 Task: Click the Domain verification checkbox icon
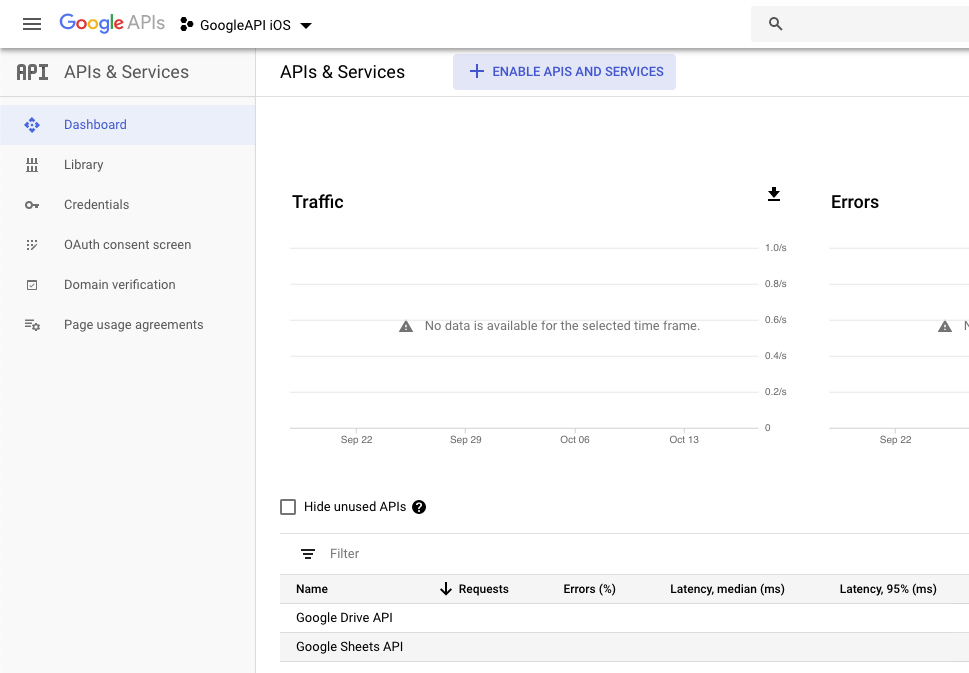point(32,285)
